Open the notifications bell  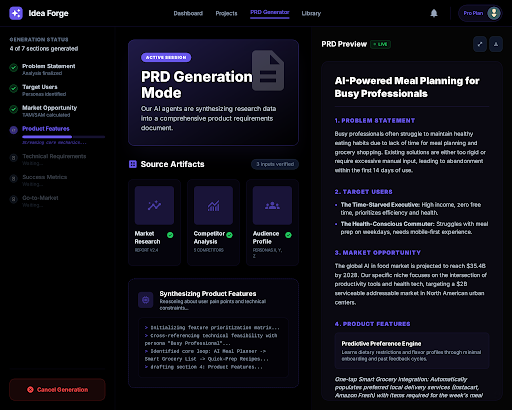[434, 13]
